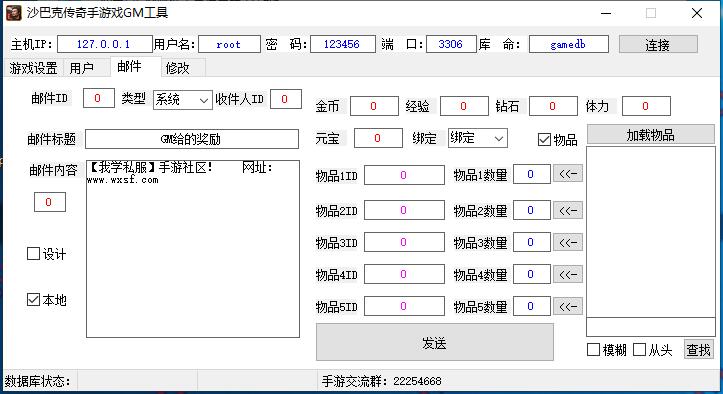Close the GM tool window
Image resolution: width=723 pixels, height=394 pixels.
pyautogui.click(x=697, y=13)
